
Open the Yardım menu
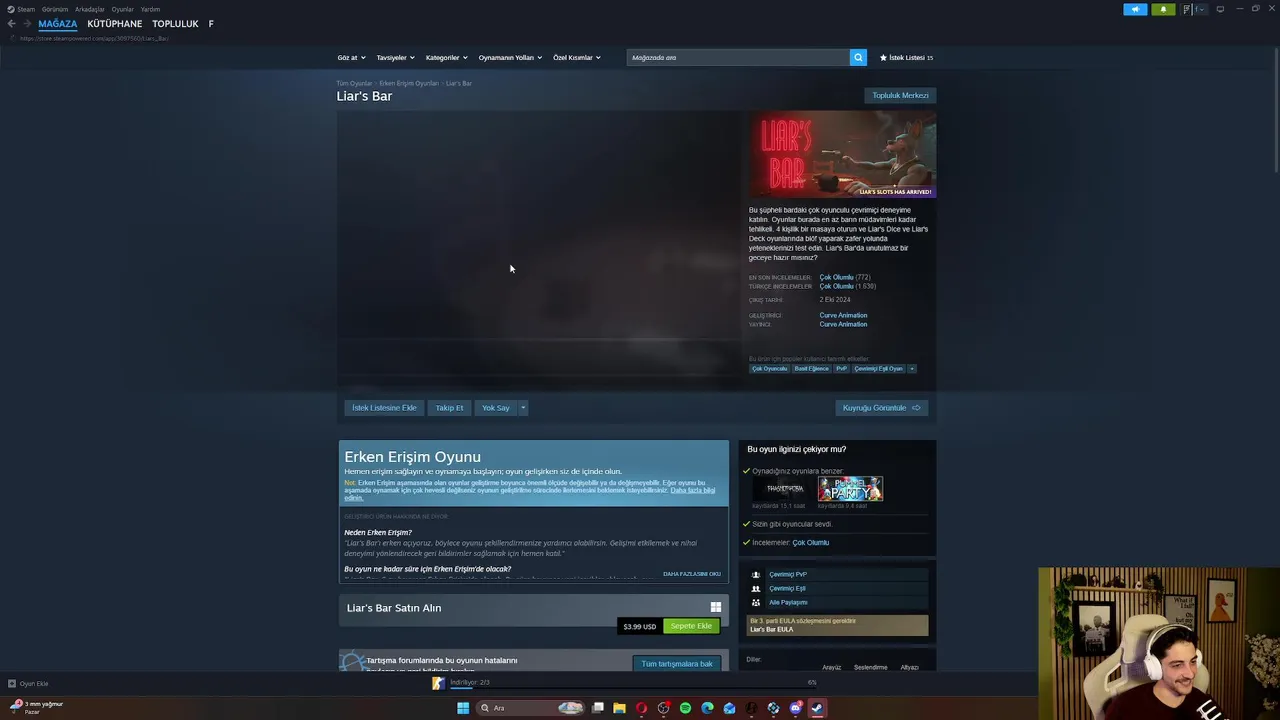coord(150,9)
